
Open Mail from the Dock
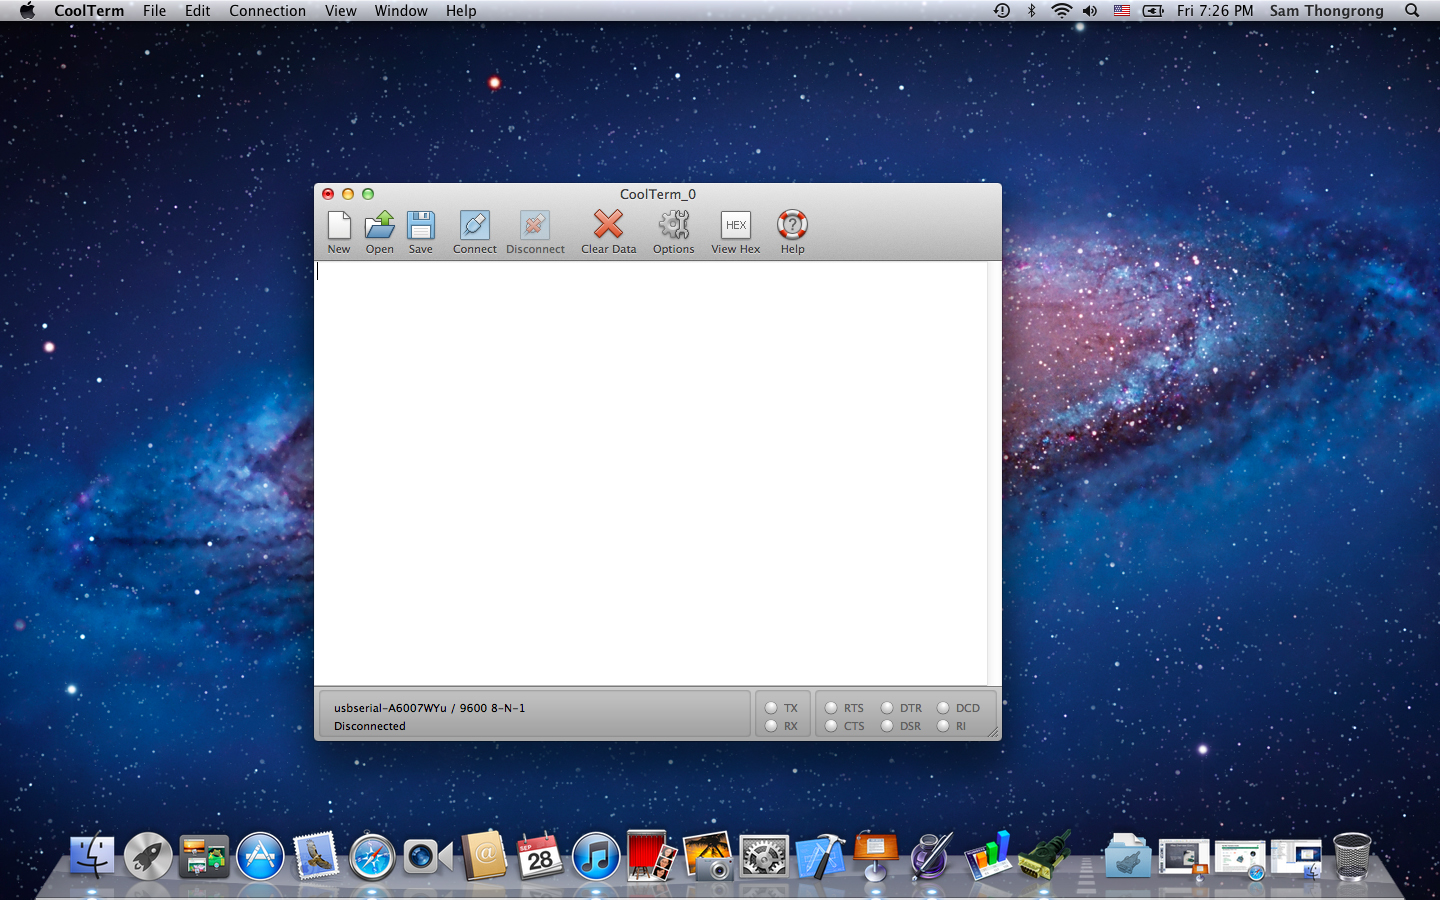click(x=316, y=857)
